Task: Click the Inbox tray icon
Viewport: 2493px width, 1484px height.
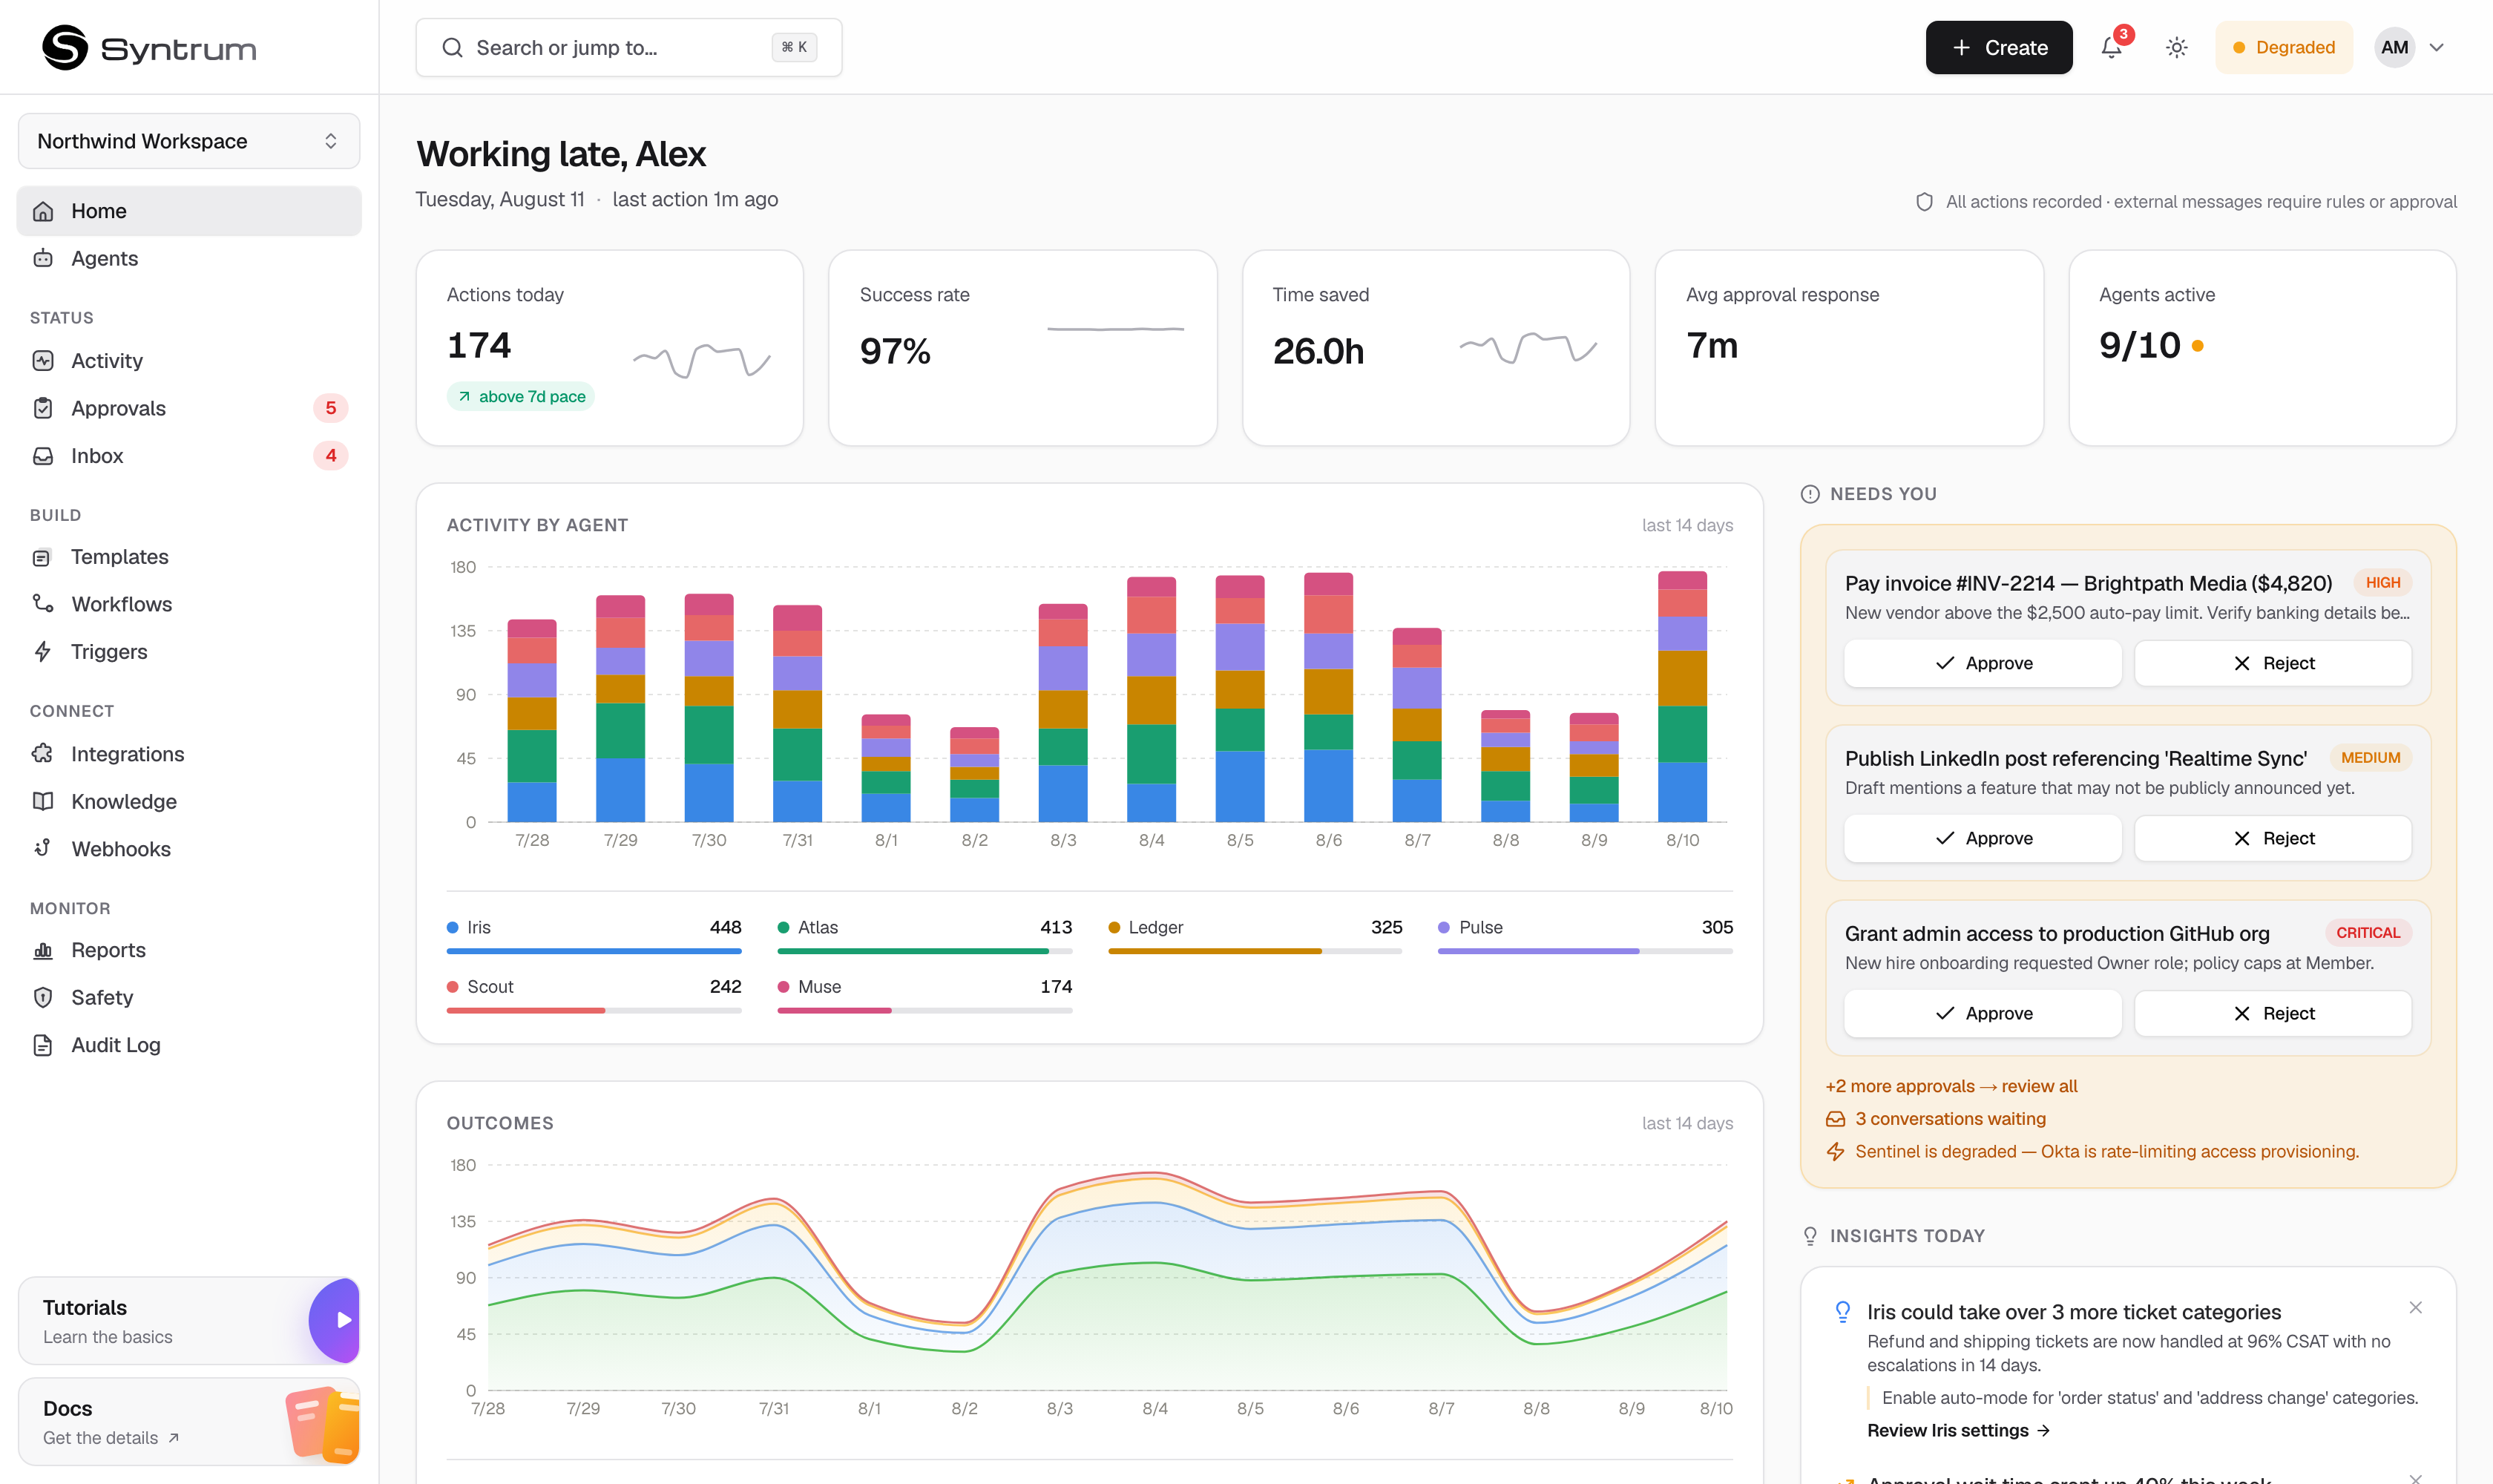Action: [43, 456]
